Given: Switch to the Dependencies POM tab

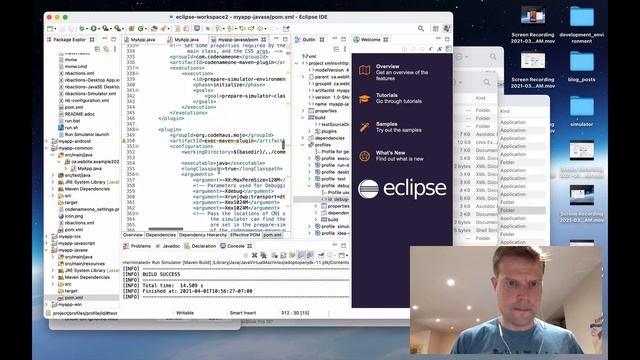Looking at the screenshot, I should (160, 235).
